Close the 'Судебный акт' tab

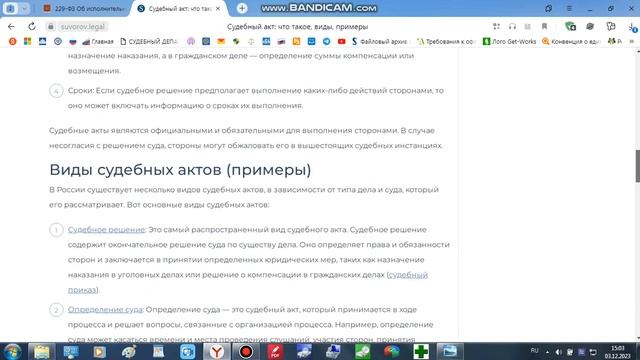[x=218, y=8]
